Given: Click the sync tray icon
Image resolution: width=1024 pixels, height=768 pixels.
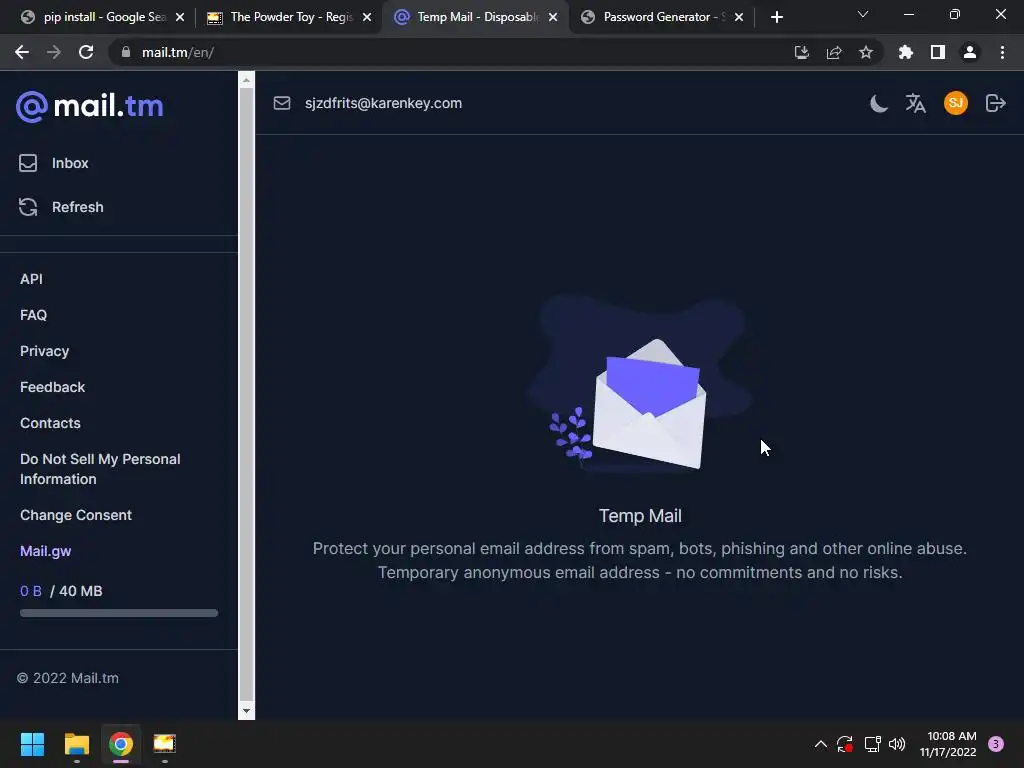Looking at the screenshot, I should pyautogui.click(x=845, y=744).
